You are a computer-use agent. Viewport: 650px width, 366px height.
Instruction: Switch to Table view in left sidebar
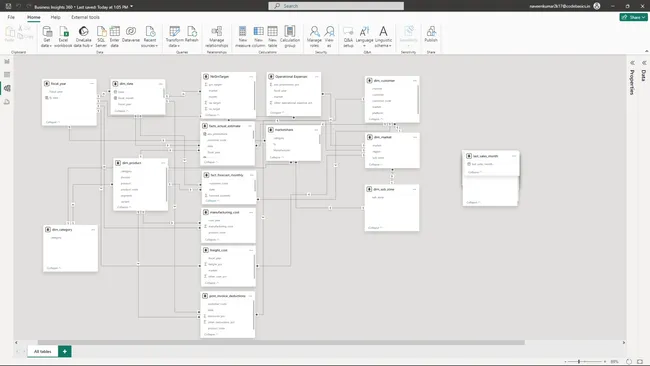pyautogui.click(x=7, y=75)
